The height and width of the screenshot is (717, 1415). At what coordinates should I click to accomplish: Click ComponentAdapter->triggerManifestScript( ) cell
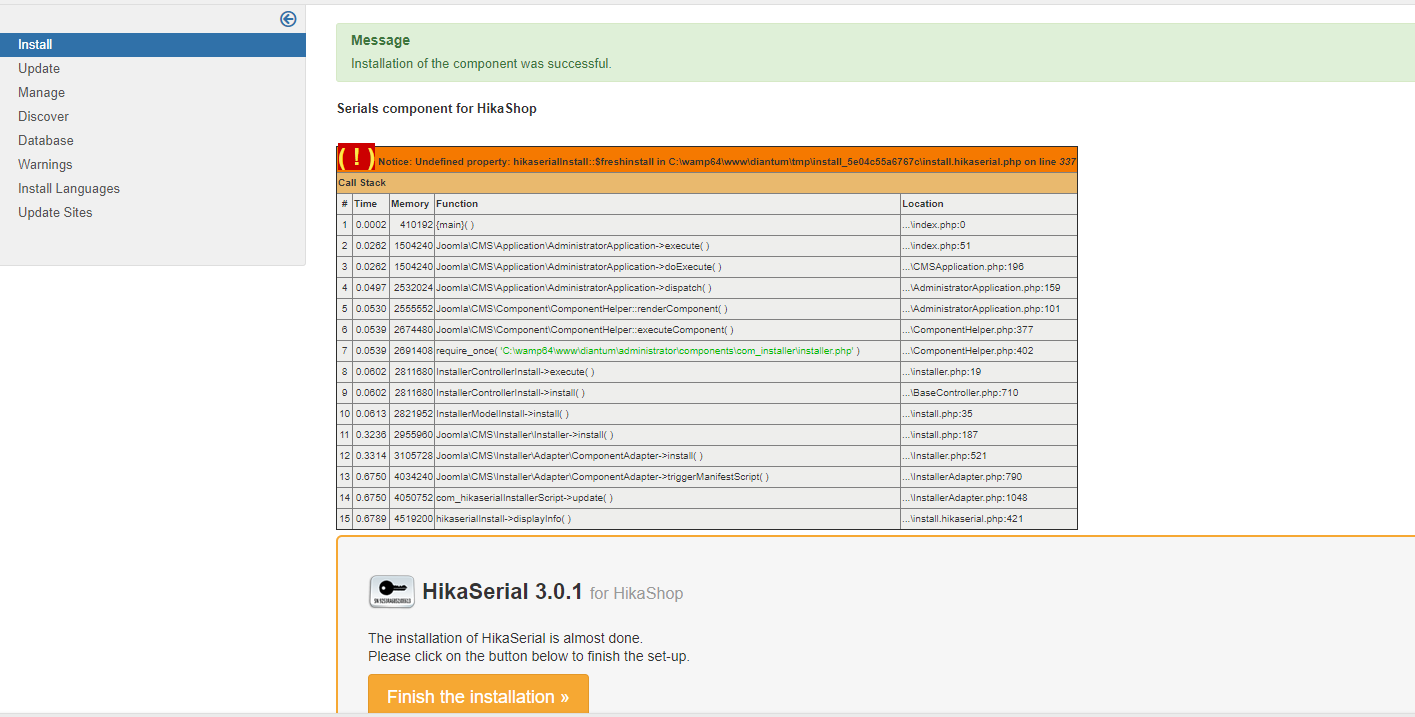click(x=667, y=477)
